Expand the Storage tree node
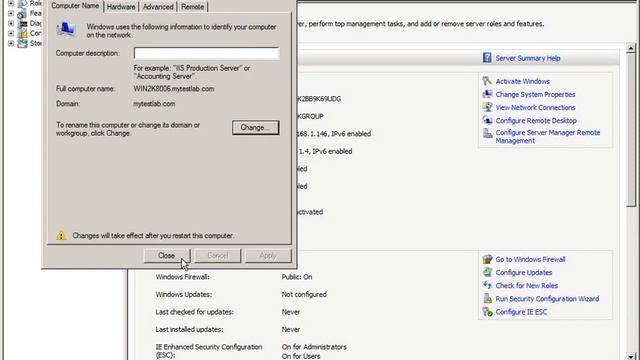 [11, 43]
